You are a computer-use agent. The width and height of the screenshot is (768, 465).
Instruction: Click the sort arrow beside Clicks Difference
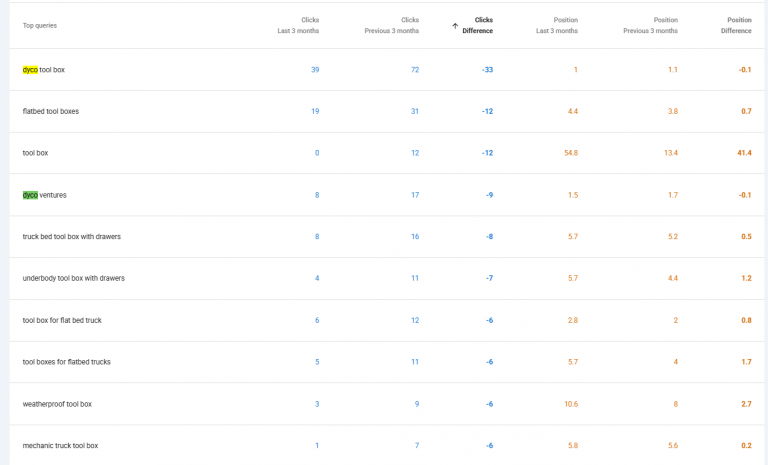(455, 25)
